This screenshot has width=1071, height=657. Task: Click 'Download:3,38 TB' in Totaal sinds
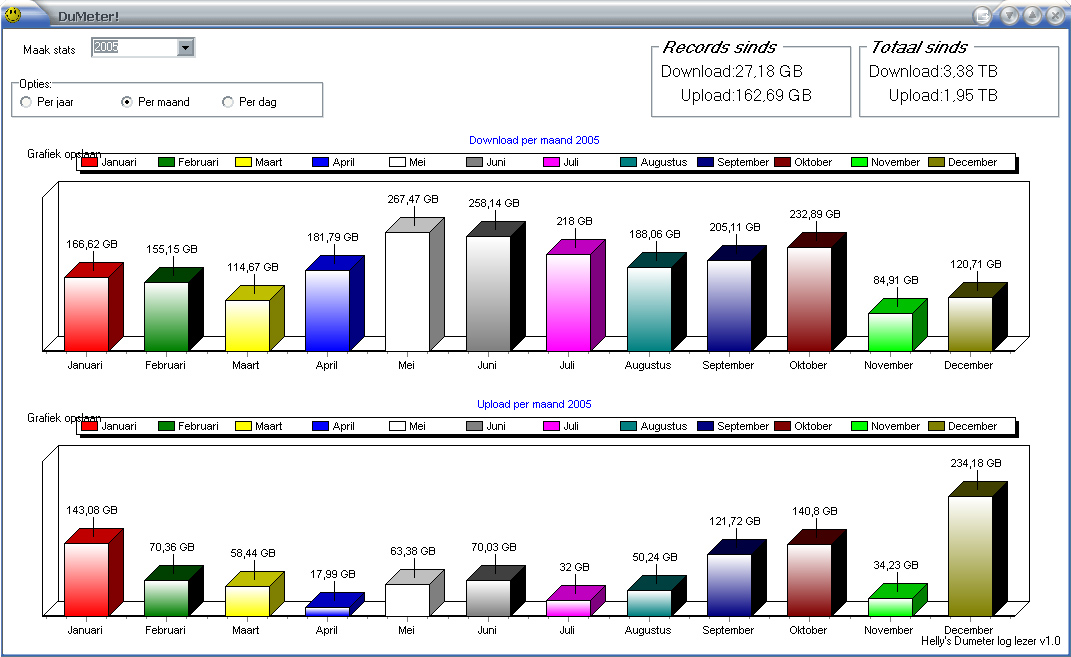pos(933,72)
